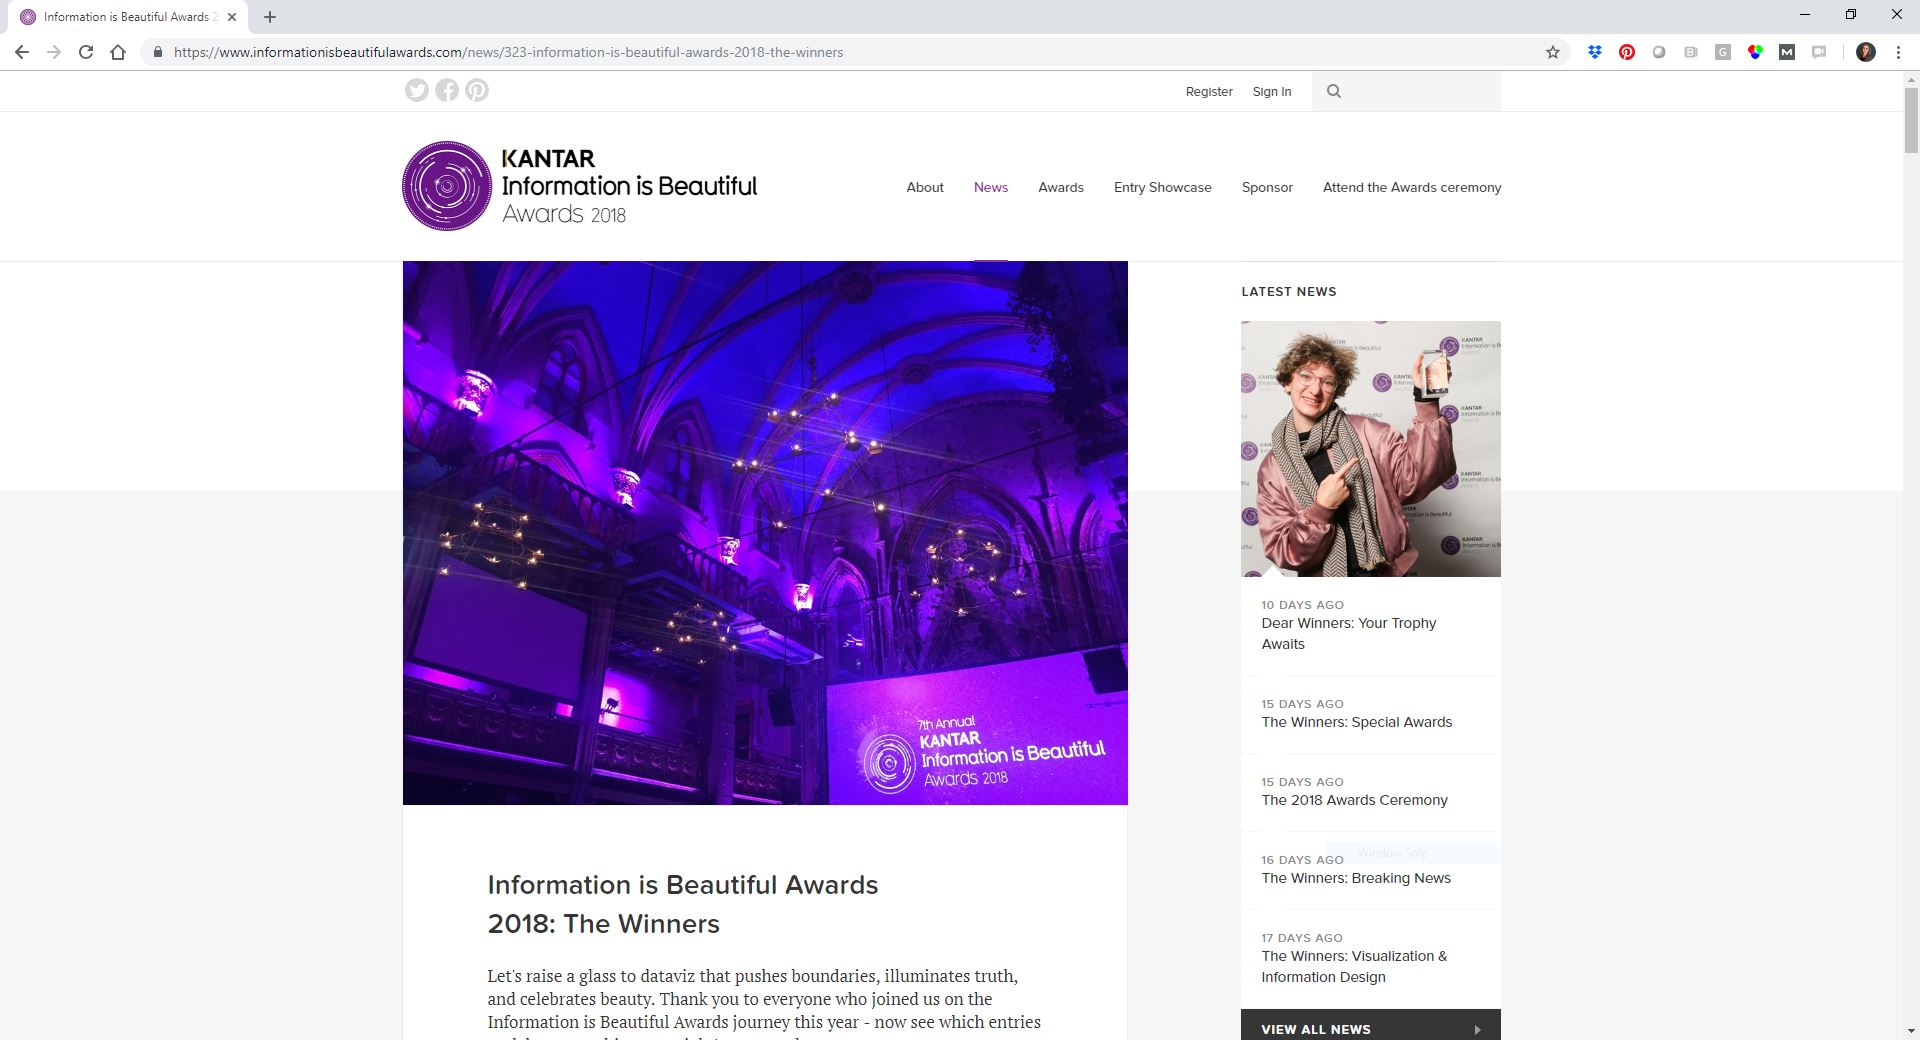Screen dimensions: 1920x1040
Task: Select the Awards item in the navigation
Action: click(1060, 187)
